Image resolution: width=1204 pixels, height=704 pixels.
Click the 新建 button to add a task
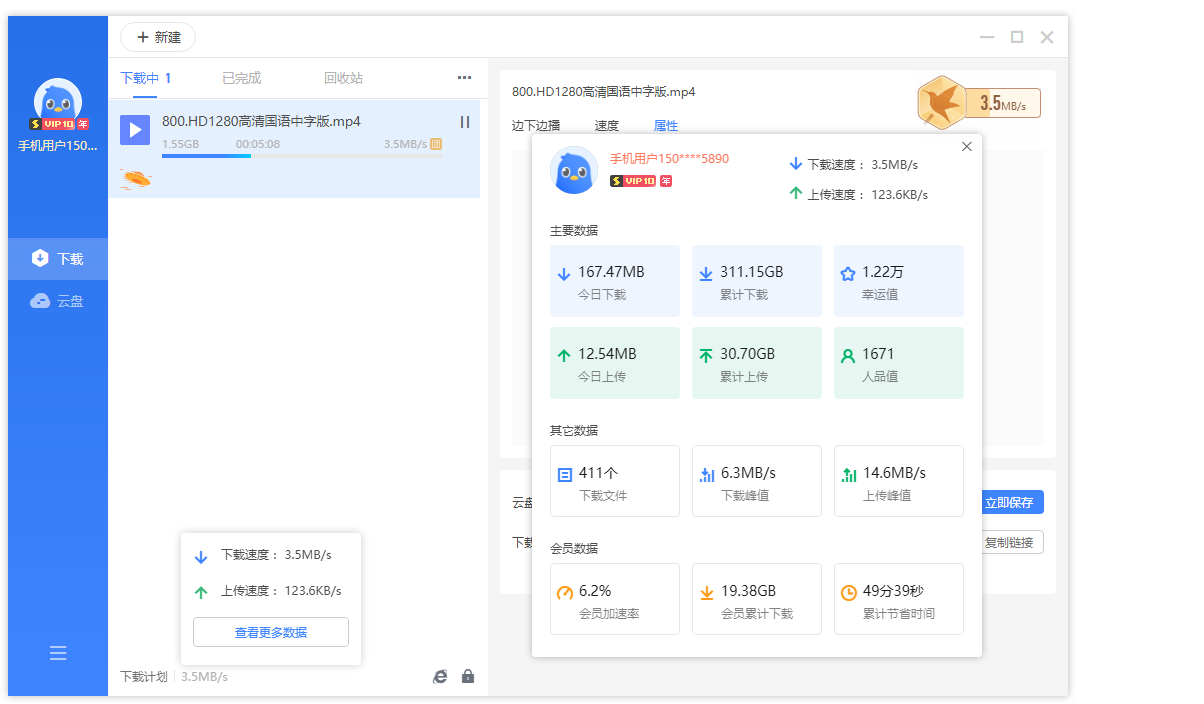tap(158, 37)
